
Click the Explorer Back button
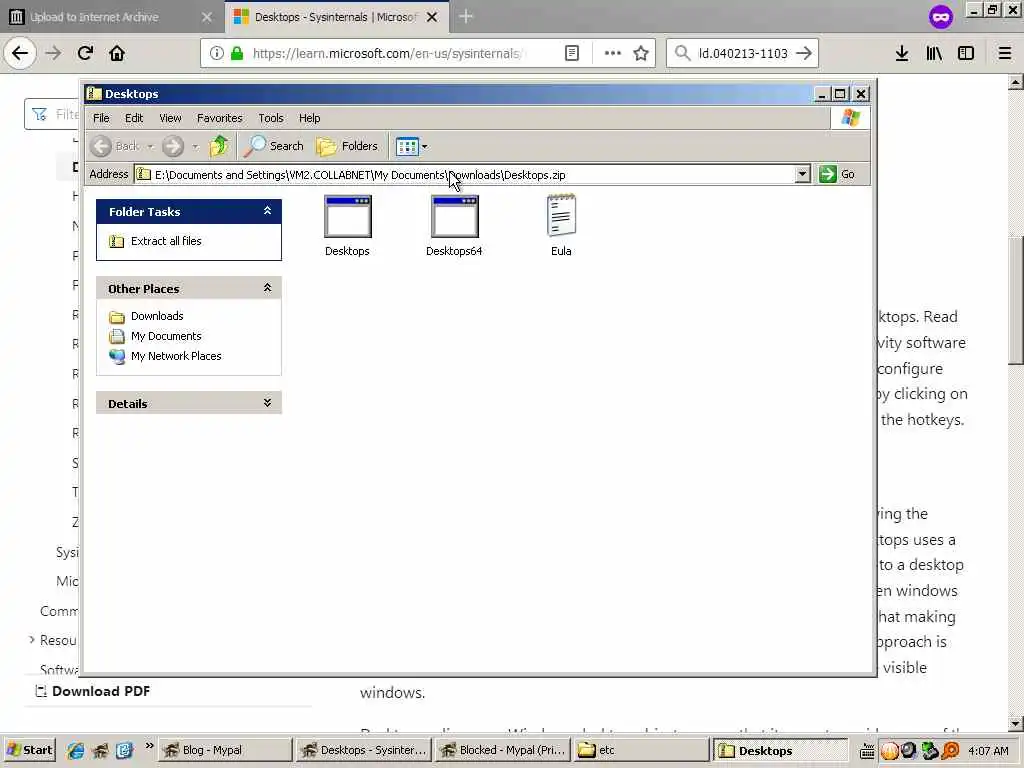point(116,146)
